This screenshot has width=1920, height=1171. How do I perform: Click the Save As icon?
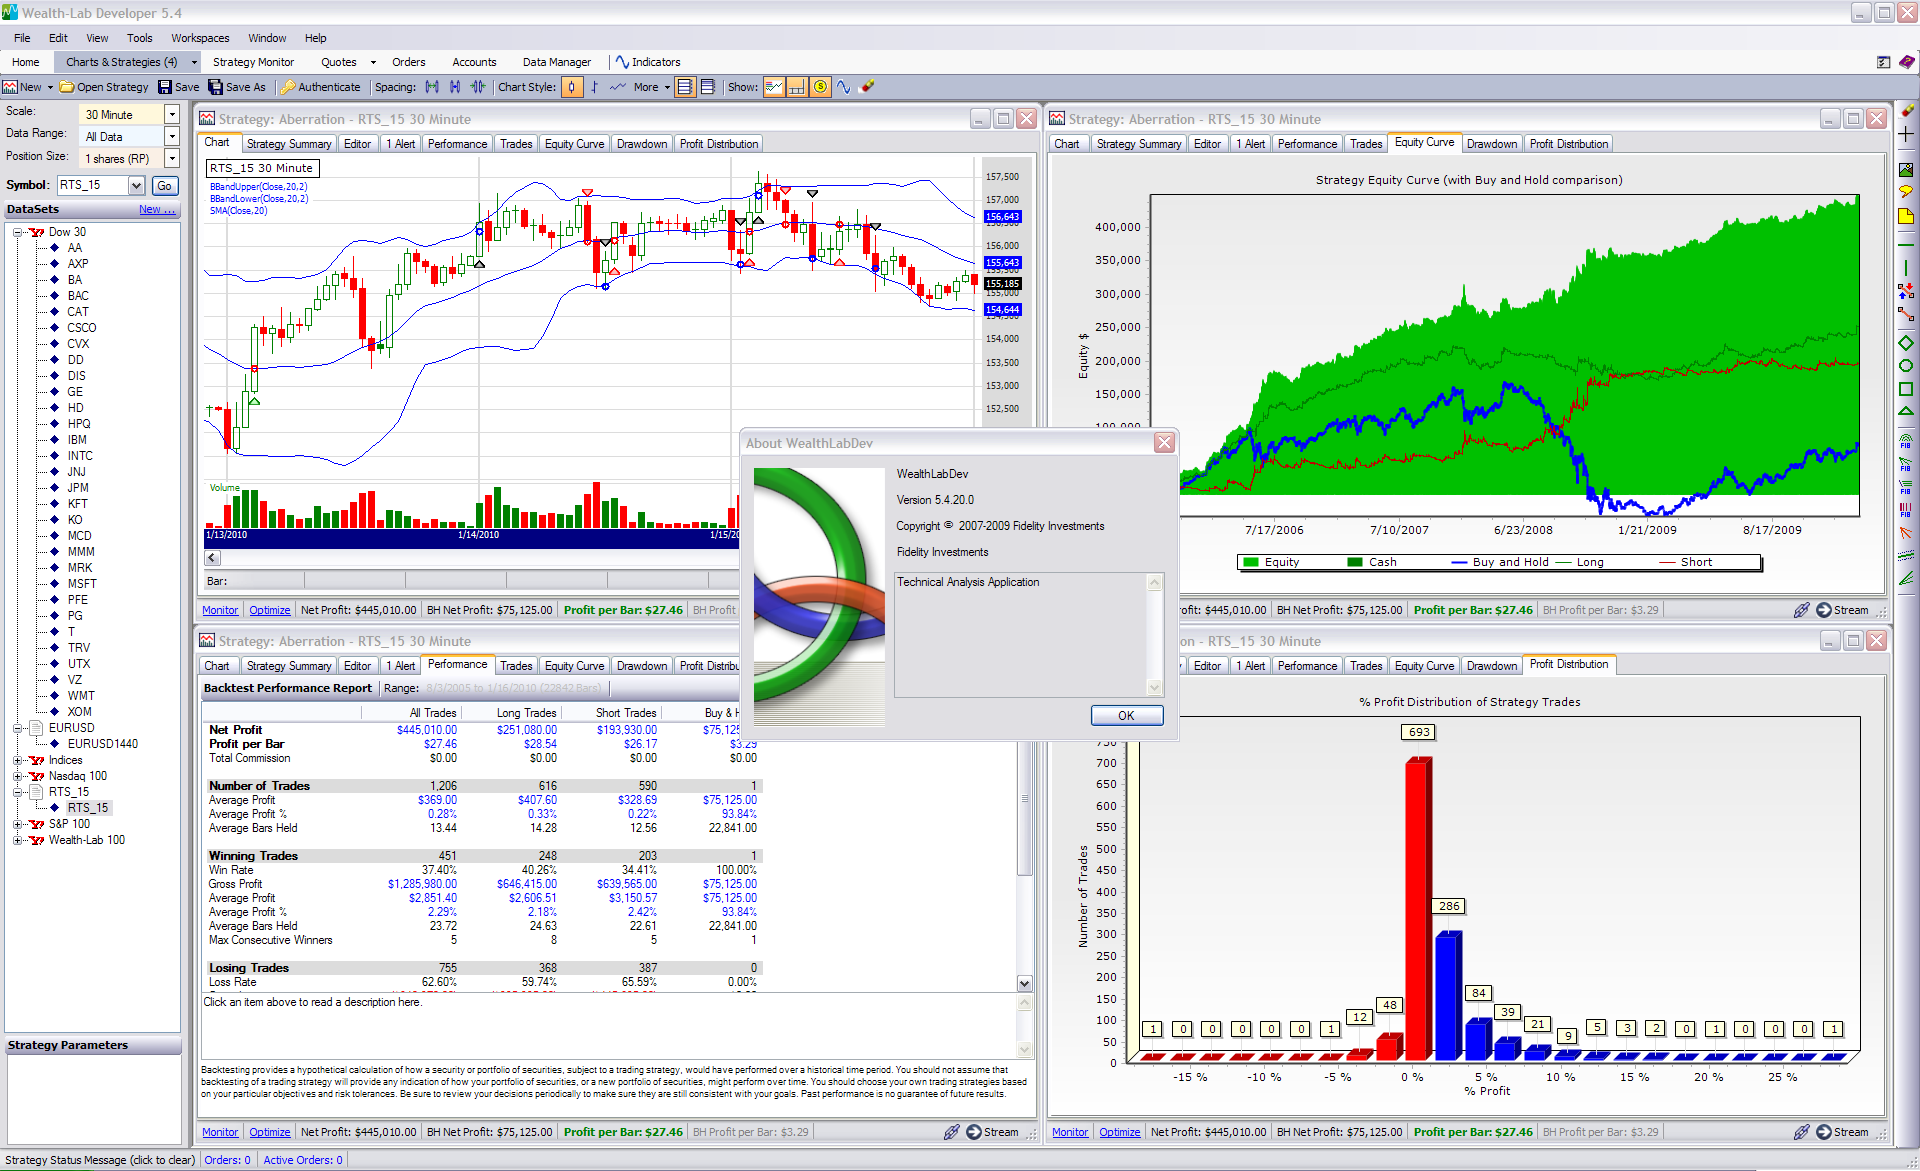click(x=215, y=87)
